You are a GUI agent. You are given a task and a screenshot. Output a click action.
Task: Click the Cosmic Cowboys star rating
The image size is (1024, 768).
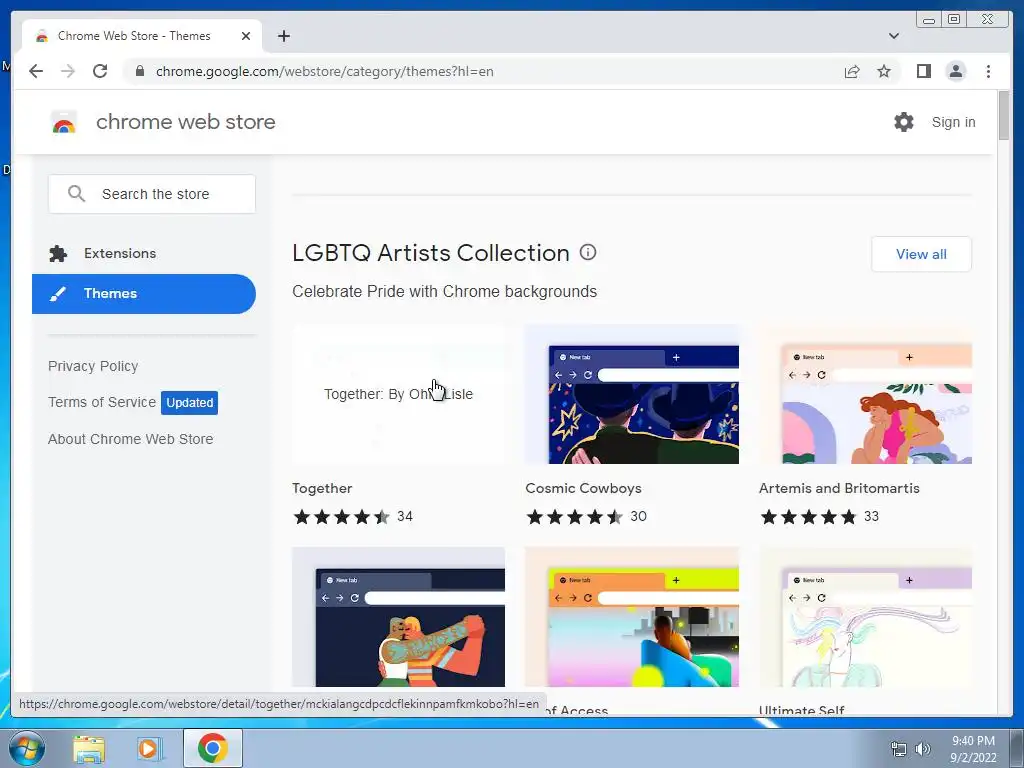click(x=575, y=517)
